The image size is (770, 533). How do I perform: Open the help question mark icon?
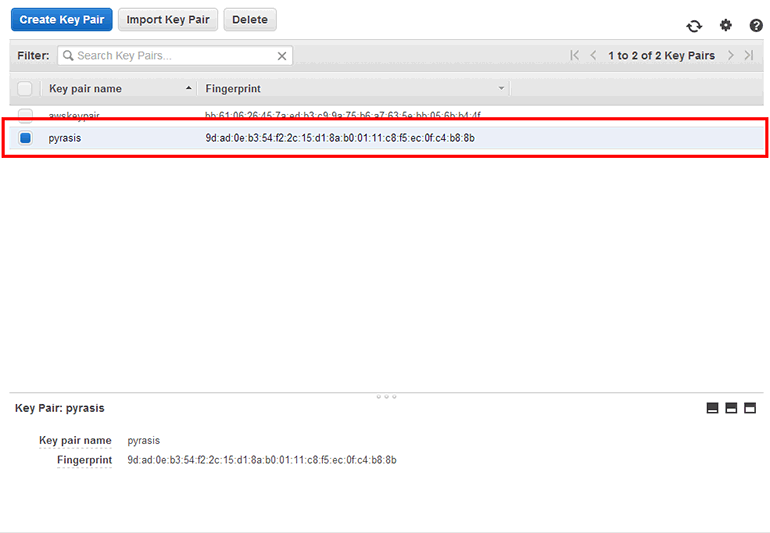[756, 26]
